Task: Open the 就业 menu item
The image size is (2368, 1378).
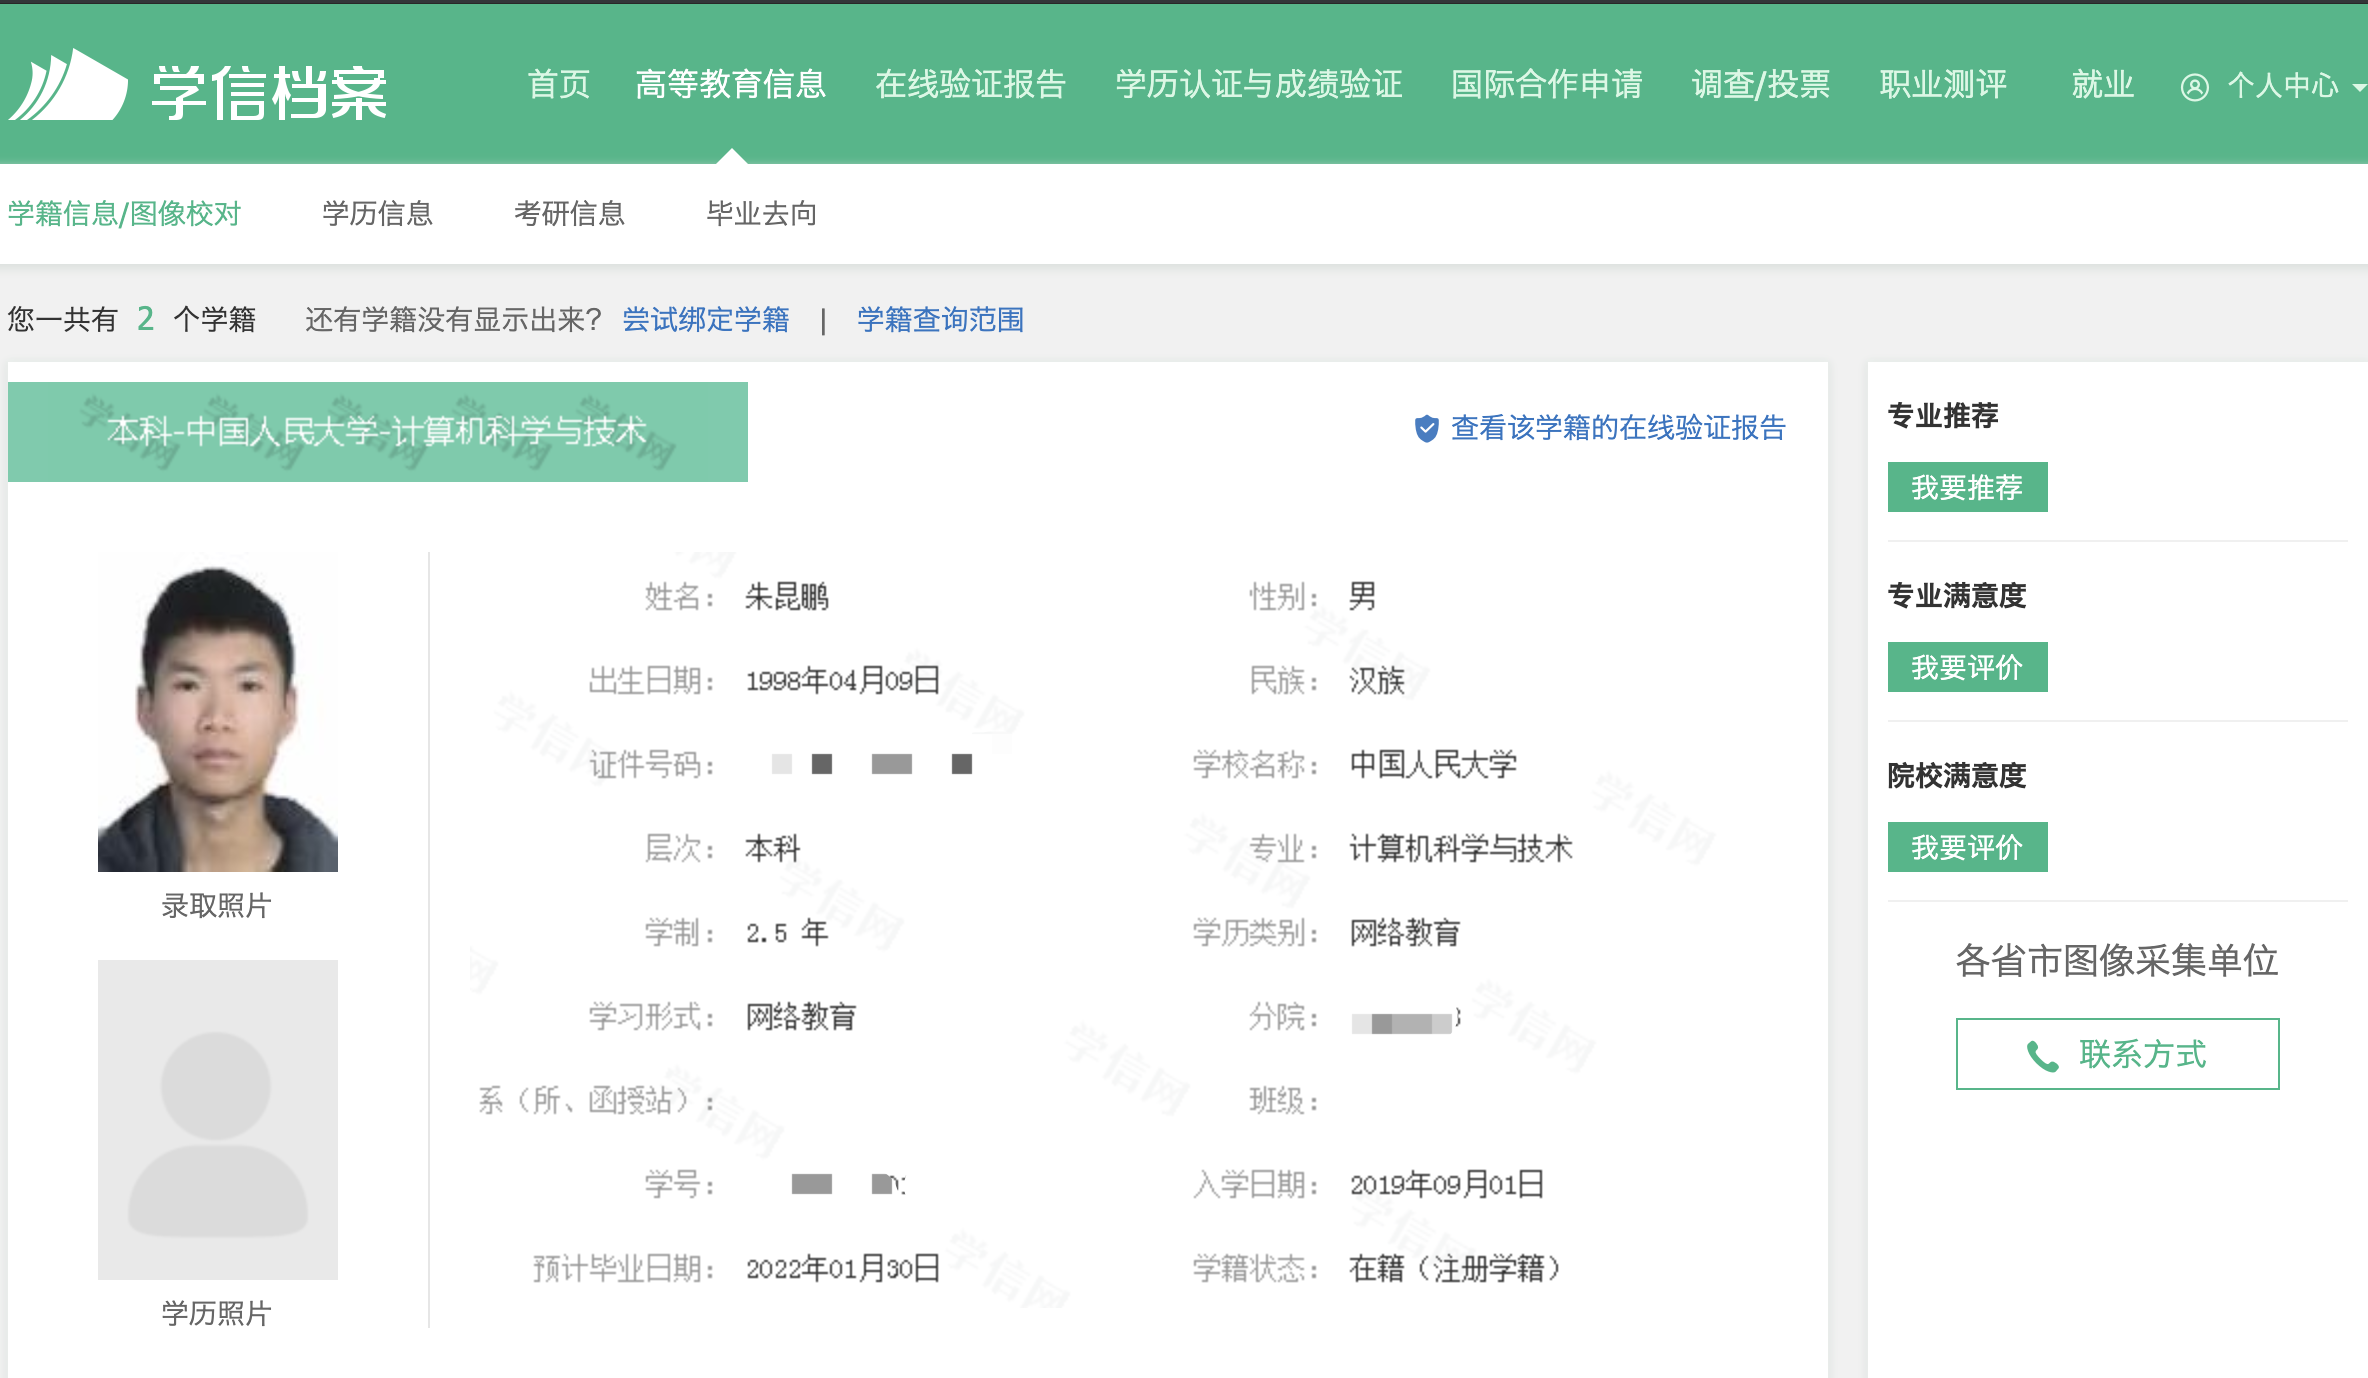Action: tap(2103, 85)
